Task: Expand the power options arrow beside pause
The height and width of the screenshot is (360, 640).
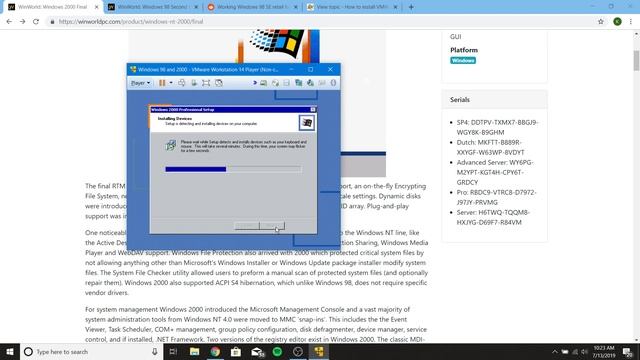Action: (x=171, y=83)
